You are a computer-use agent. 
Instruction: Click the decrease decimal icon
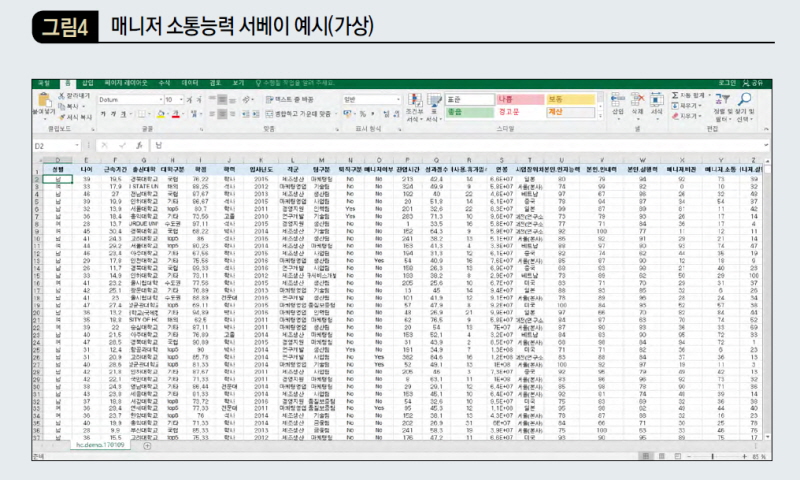(396, 114)
